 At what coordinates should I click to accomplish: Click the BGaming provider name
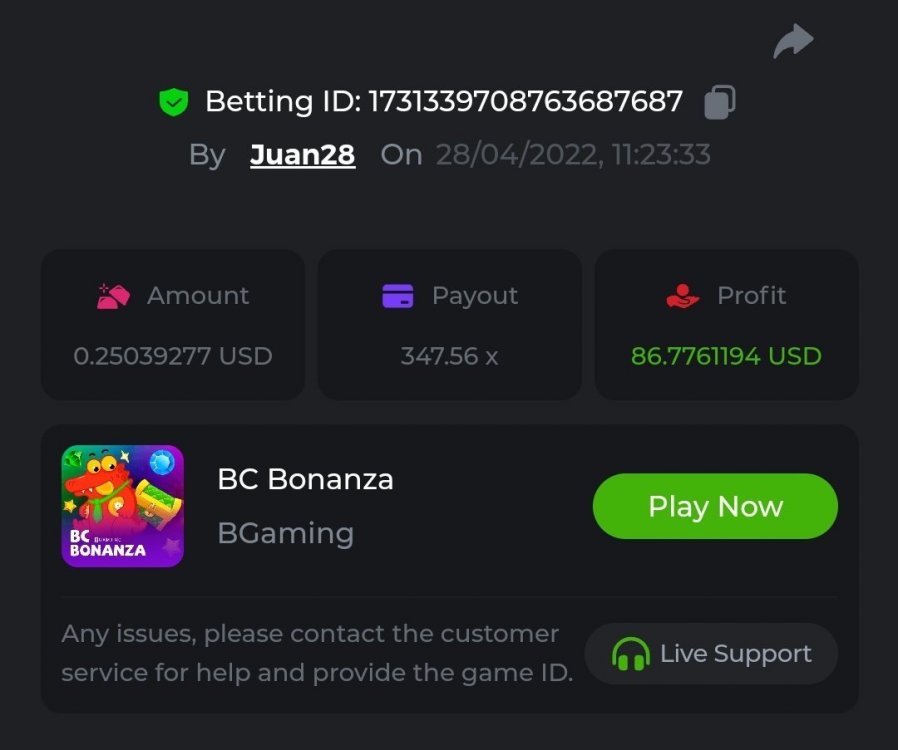pyautogui.click(x=285, y=533)
